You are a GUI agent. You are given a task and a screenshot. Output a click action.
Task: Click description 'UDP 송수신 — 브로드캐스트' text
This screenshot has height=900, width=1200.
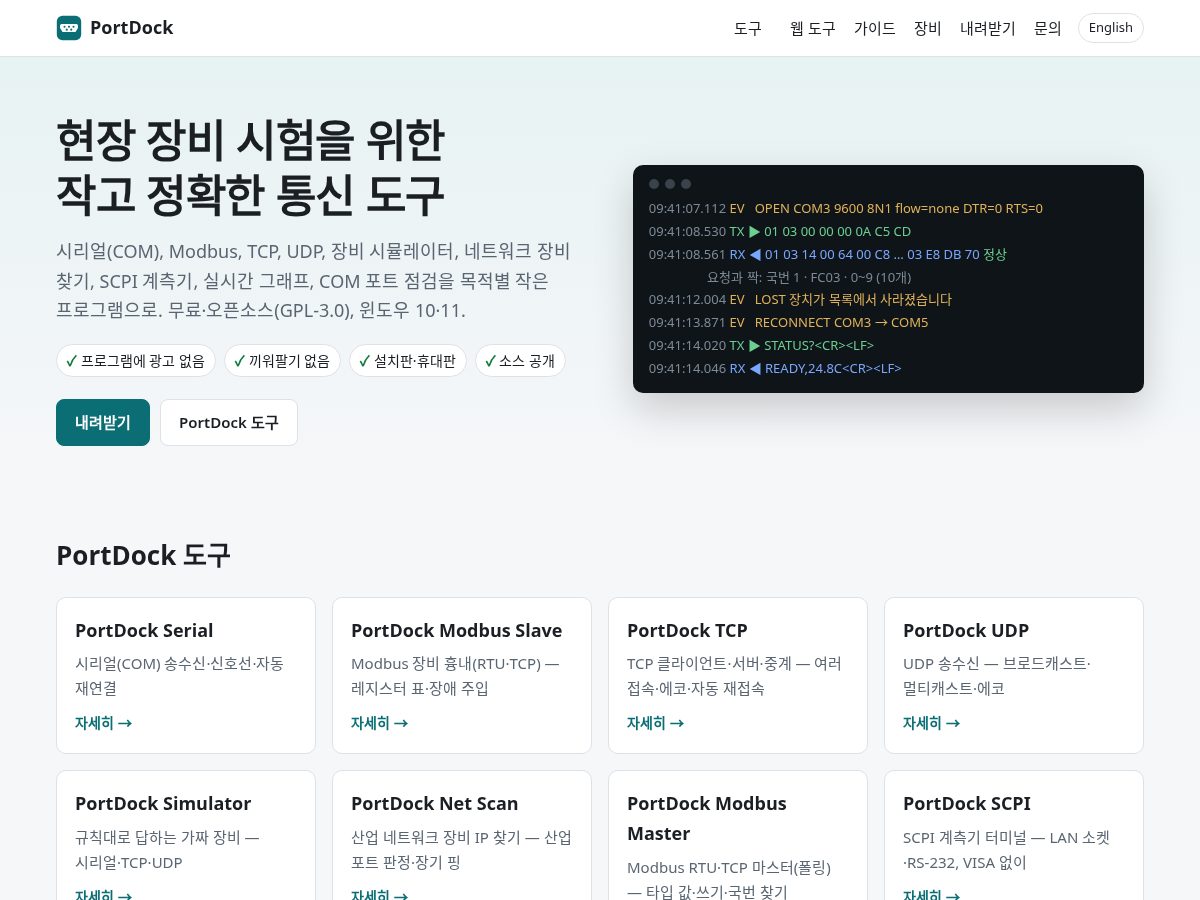pyautogui.click(x=997, y=676)
